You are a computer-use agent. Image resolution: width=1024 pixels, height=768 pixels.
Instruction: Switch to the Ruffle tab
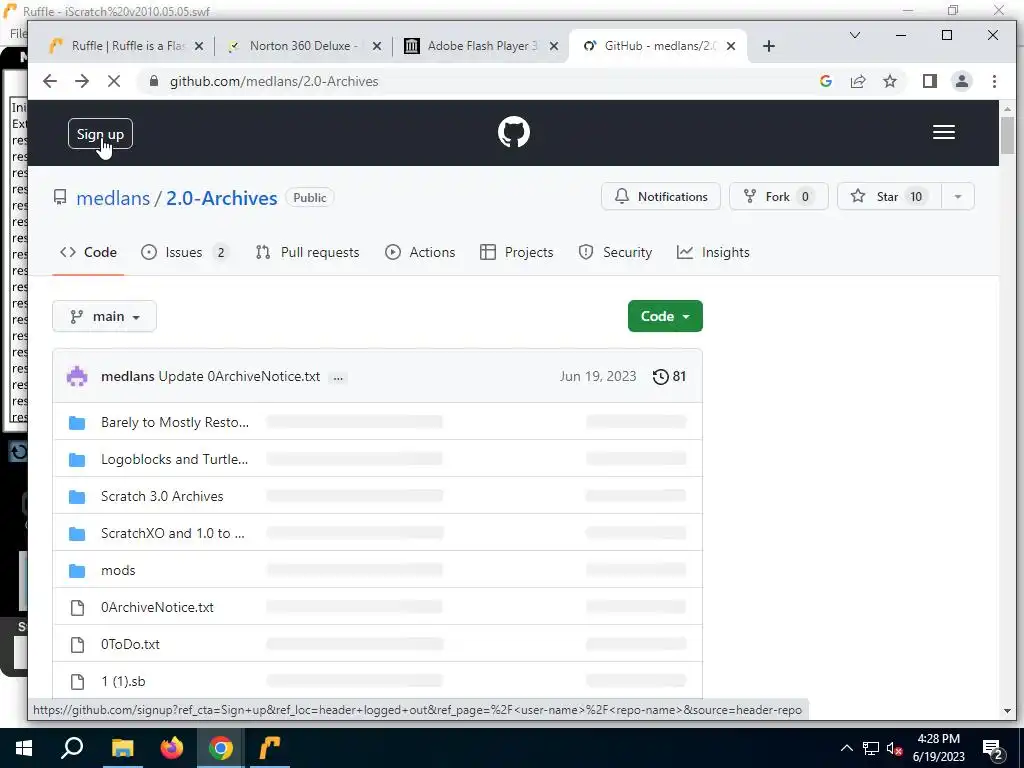(127, 46)
